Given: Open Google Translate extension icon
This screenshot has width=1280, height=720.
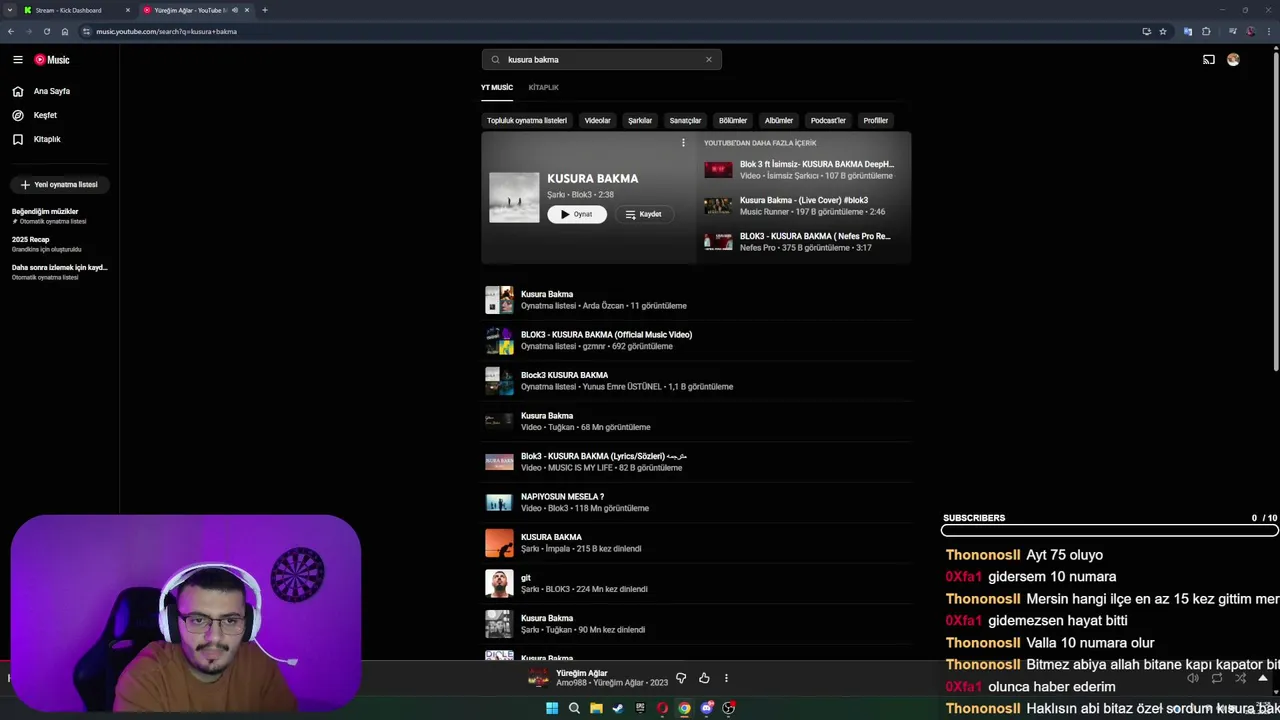Looking at the screenshot, I should point(1188,31).
